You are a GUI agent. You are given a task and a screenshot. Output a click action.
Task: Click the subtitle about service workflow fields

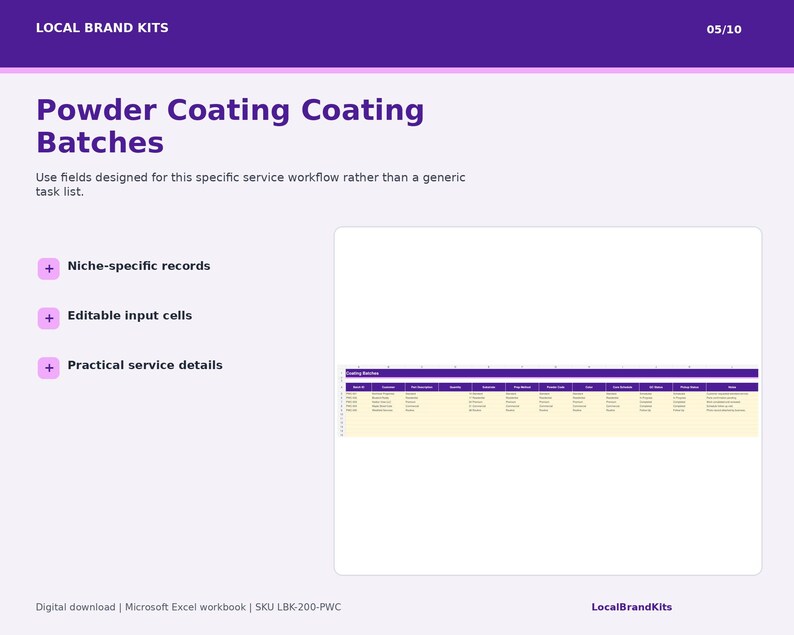(x=250, y=184)
